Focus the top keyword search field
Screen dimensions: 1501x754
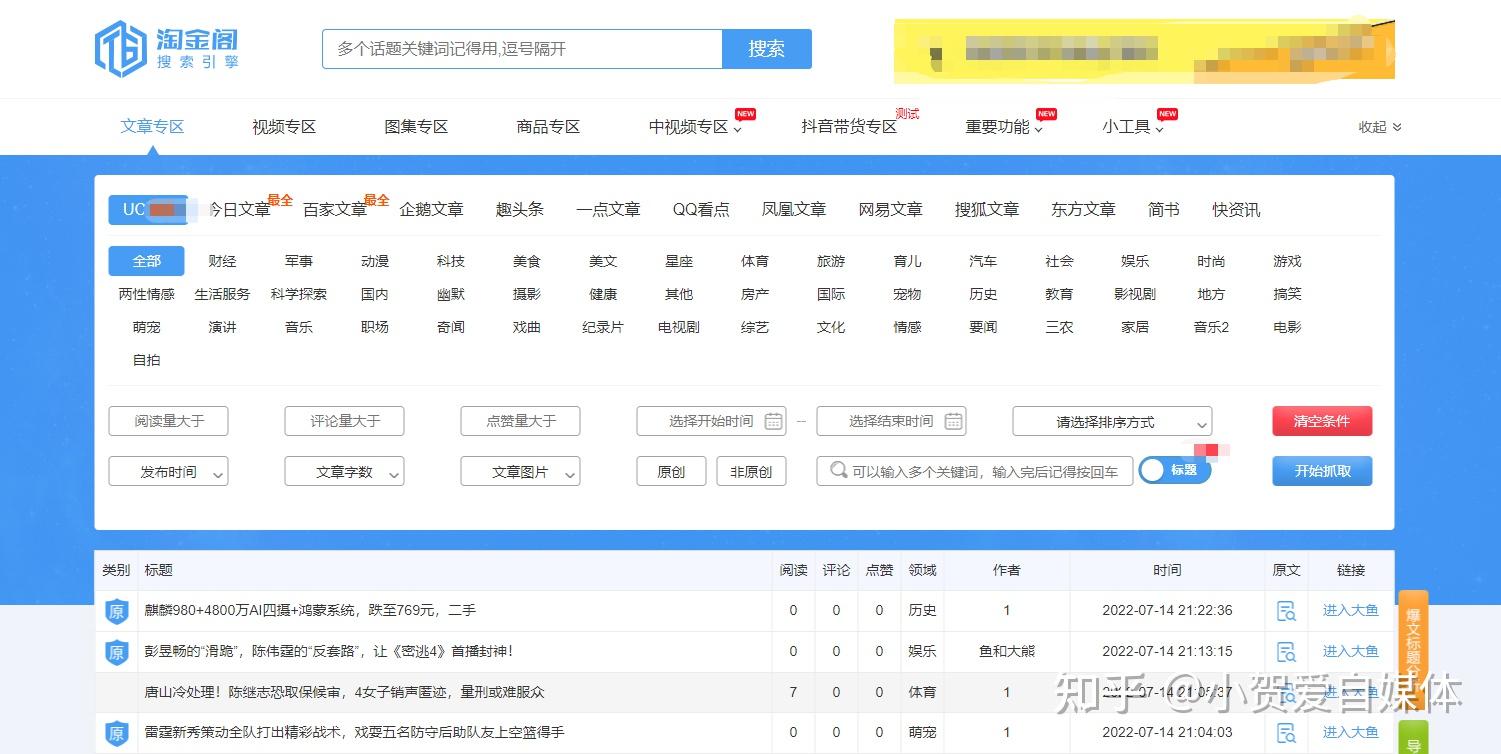coord(522,49)
